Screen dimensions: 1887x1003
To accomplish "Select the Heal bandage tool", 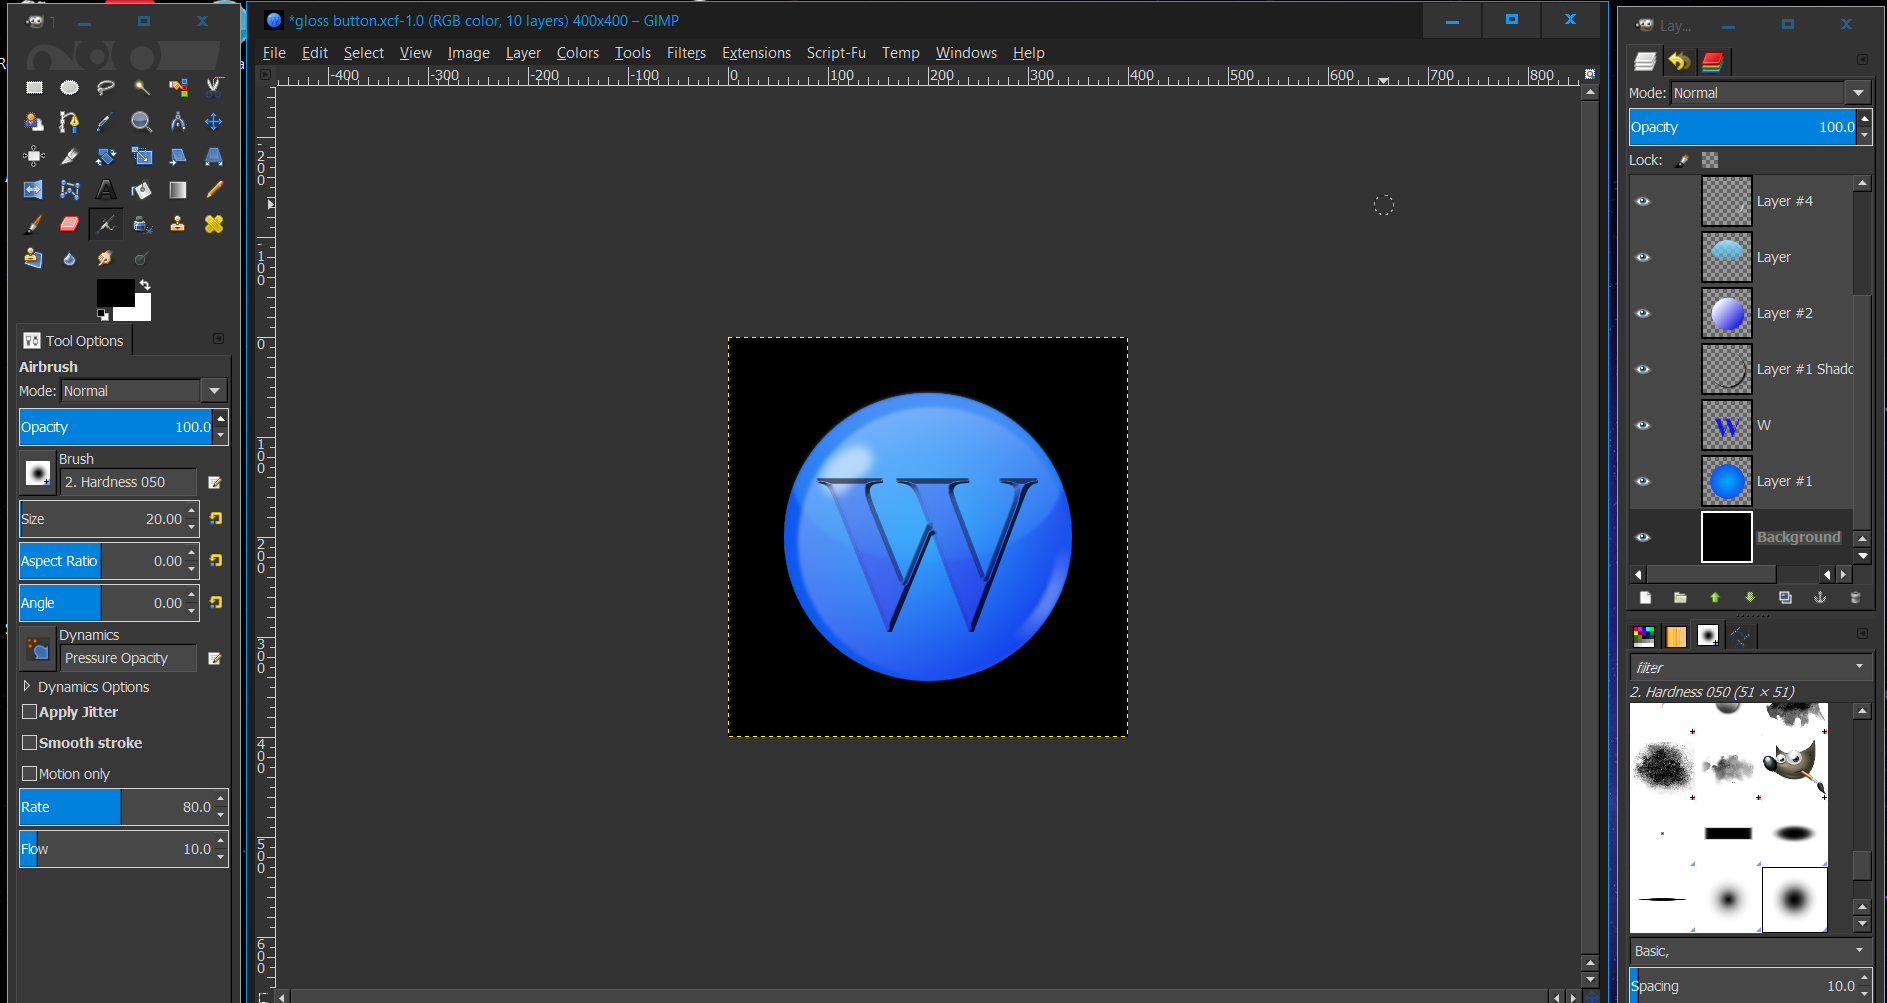I will pos(213,224).
